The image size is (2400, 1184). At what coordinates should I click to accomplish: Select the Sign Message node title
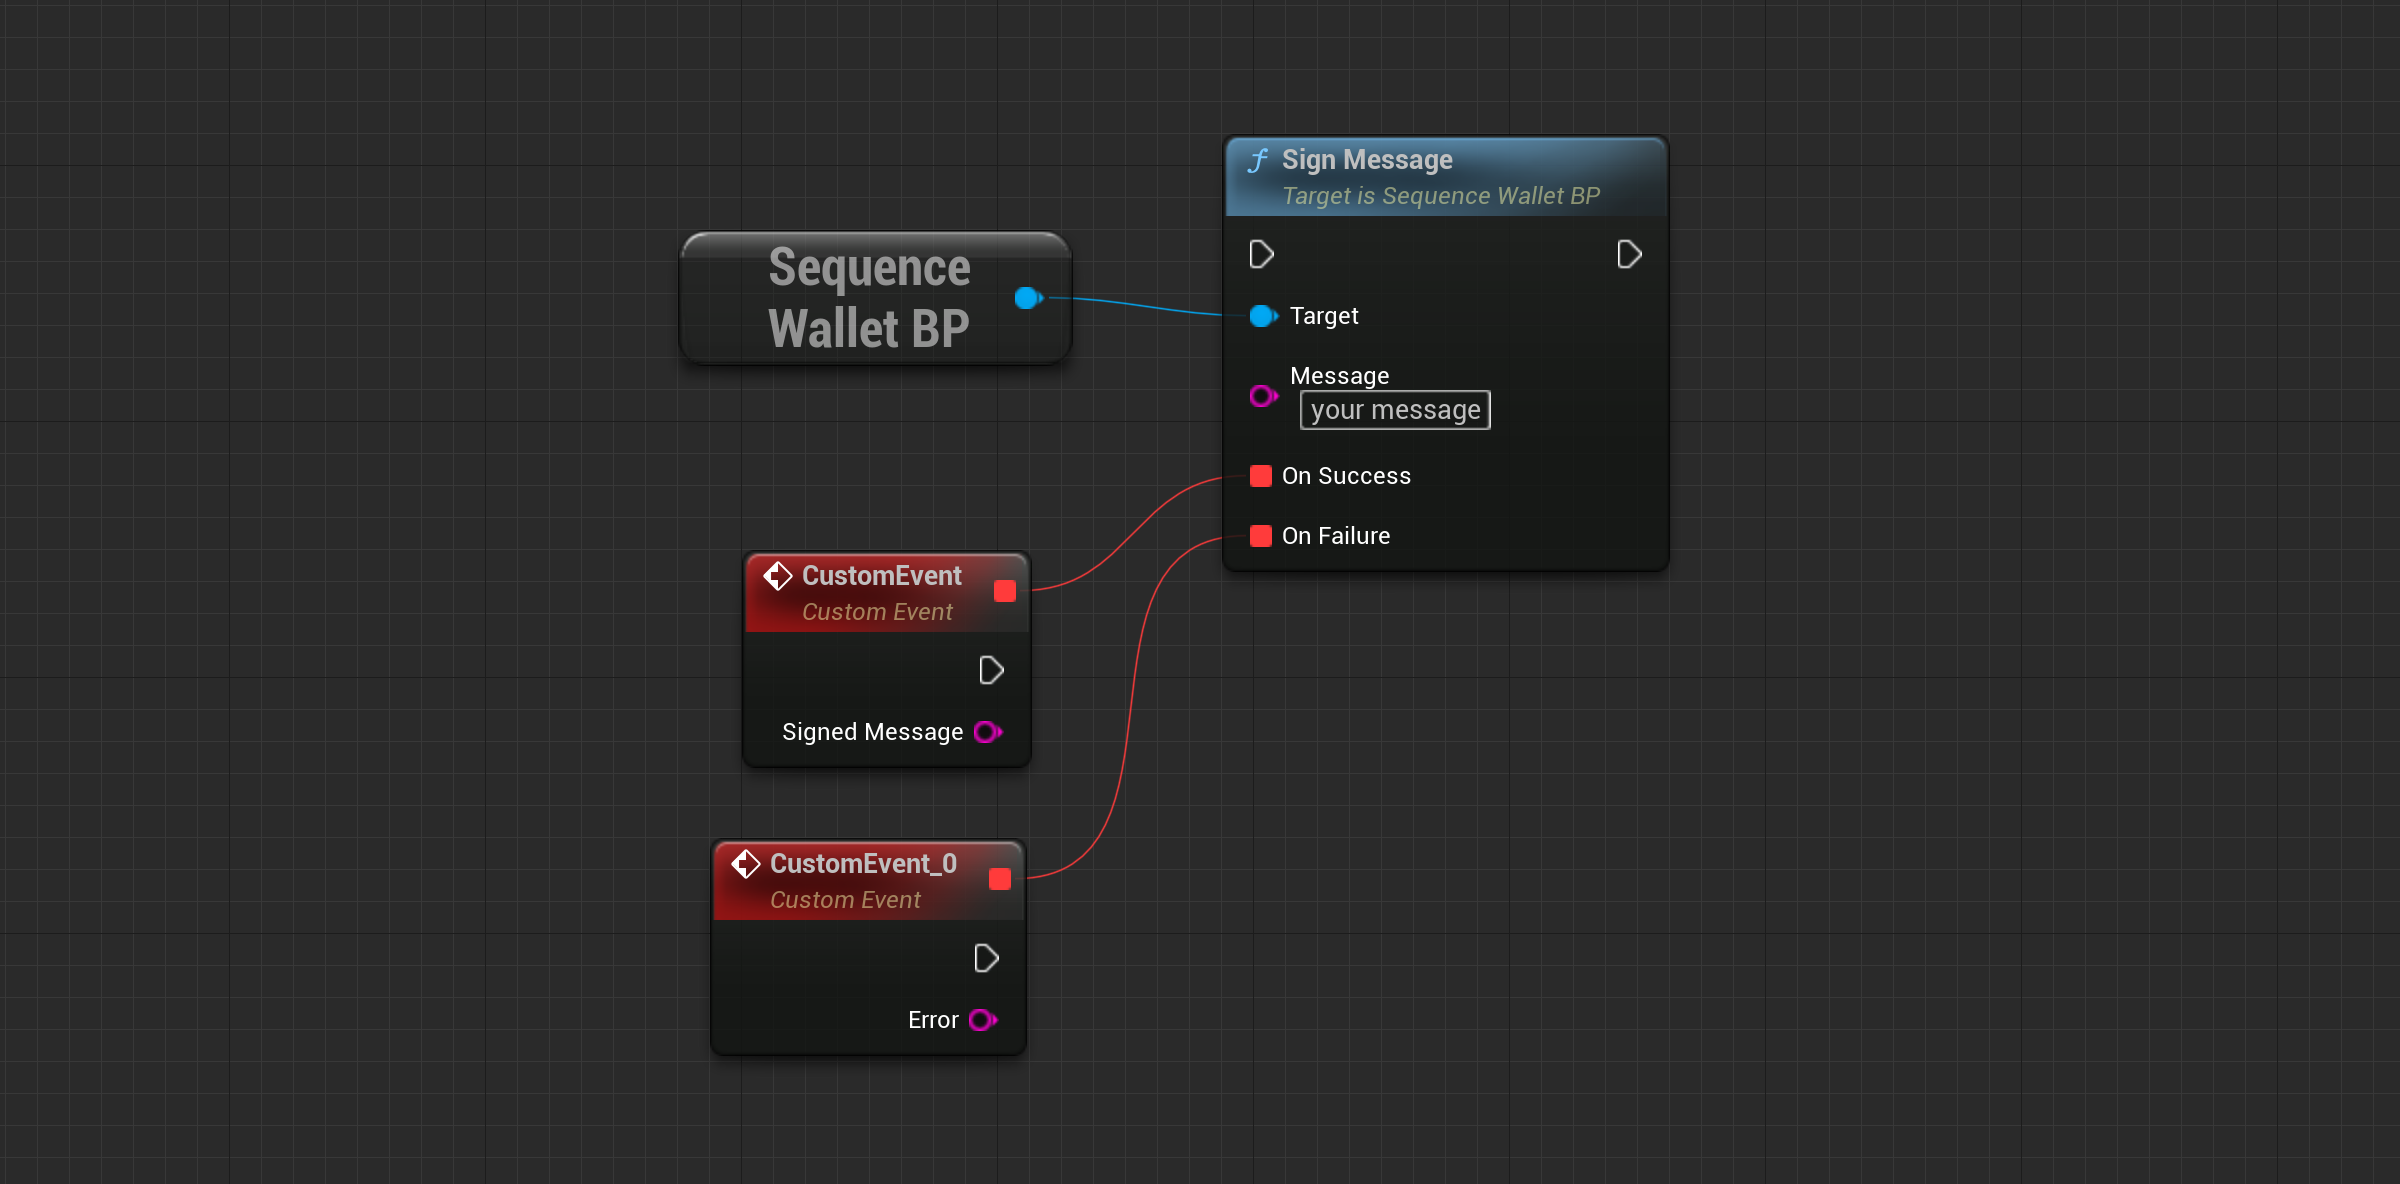click(1366, 160)
